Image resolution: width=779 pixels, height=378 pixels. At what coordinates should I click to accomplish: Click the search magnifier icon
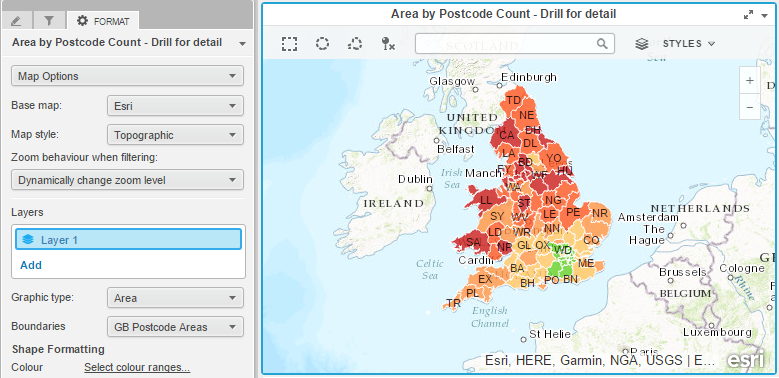[602, 44]
